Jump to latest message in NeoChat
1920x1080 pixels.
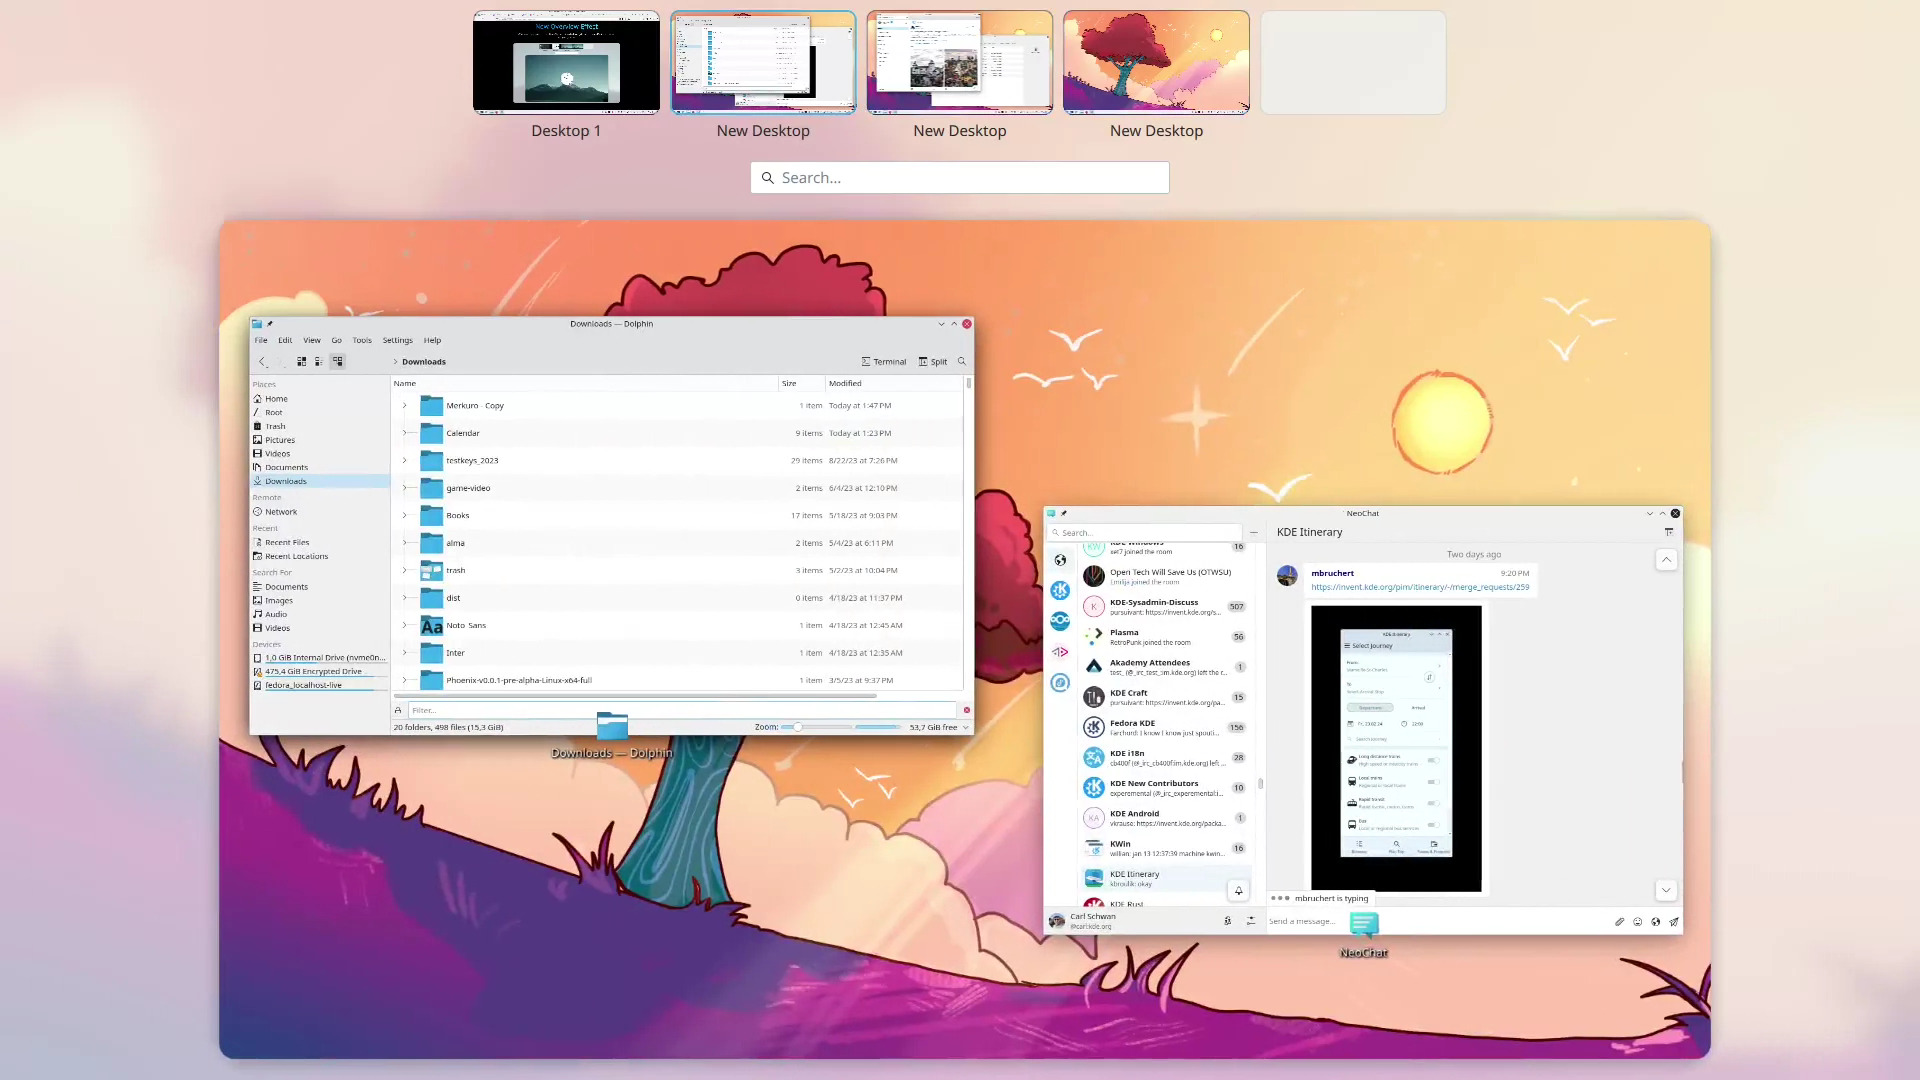[x=1666, y=890]
